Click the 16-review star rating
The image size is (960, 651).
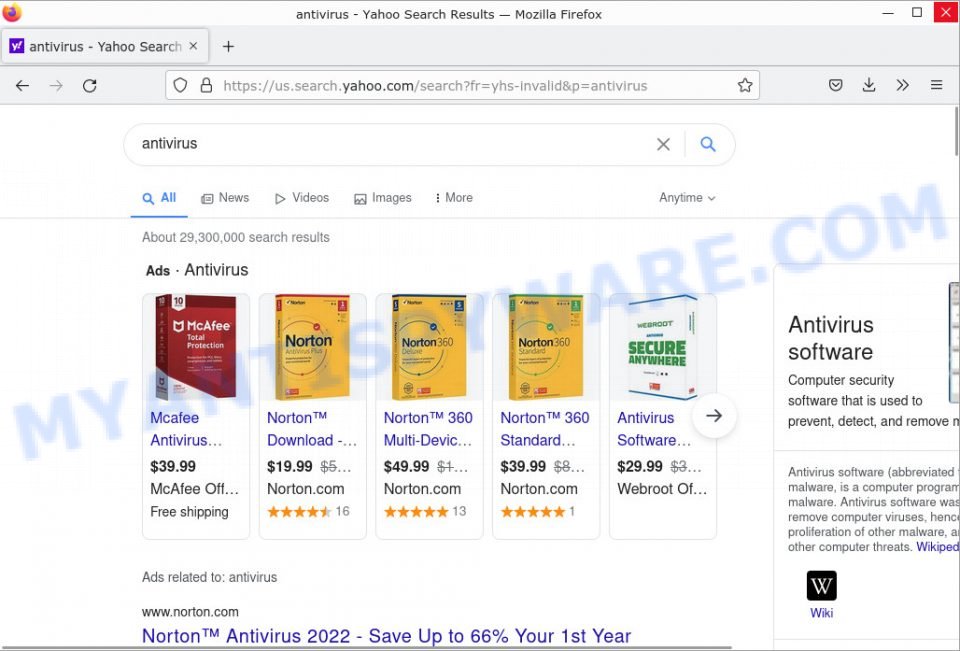coord(309,511)
